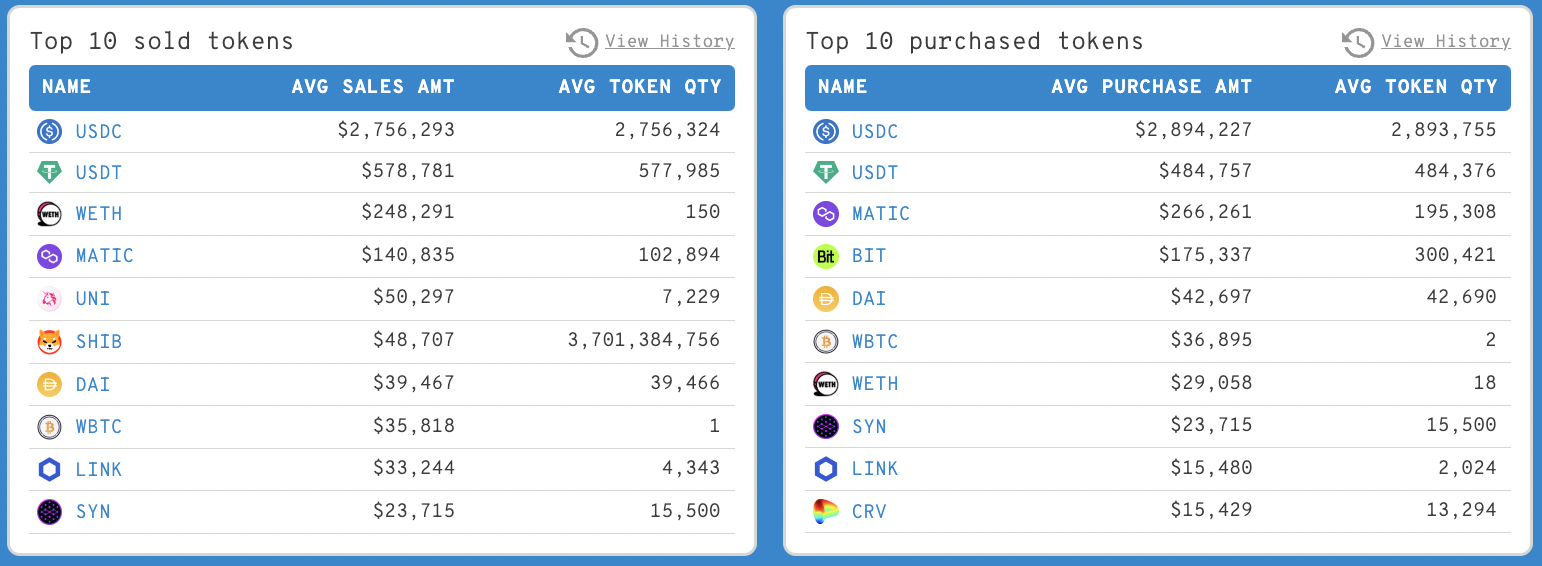Open the WETH link in purchased tokens
The height and width of the screenshot is (566, 1542).
pyautogui.click(x=875, y=384)
